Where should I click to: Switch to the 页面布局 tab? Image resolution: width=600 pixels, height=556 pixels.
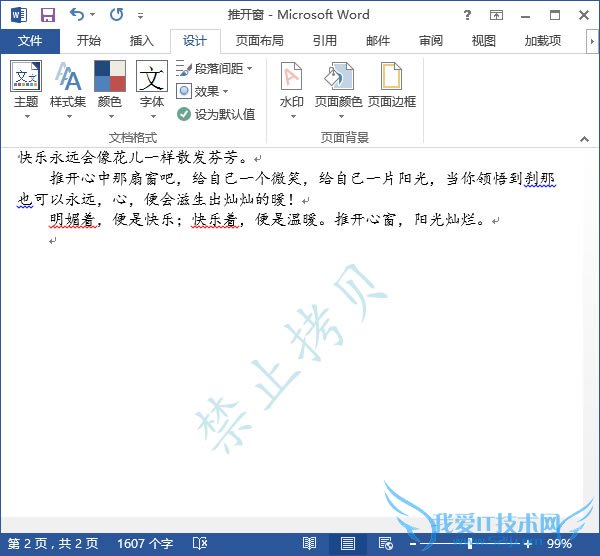point(259,41)
